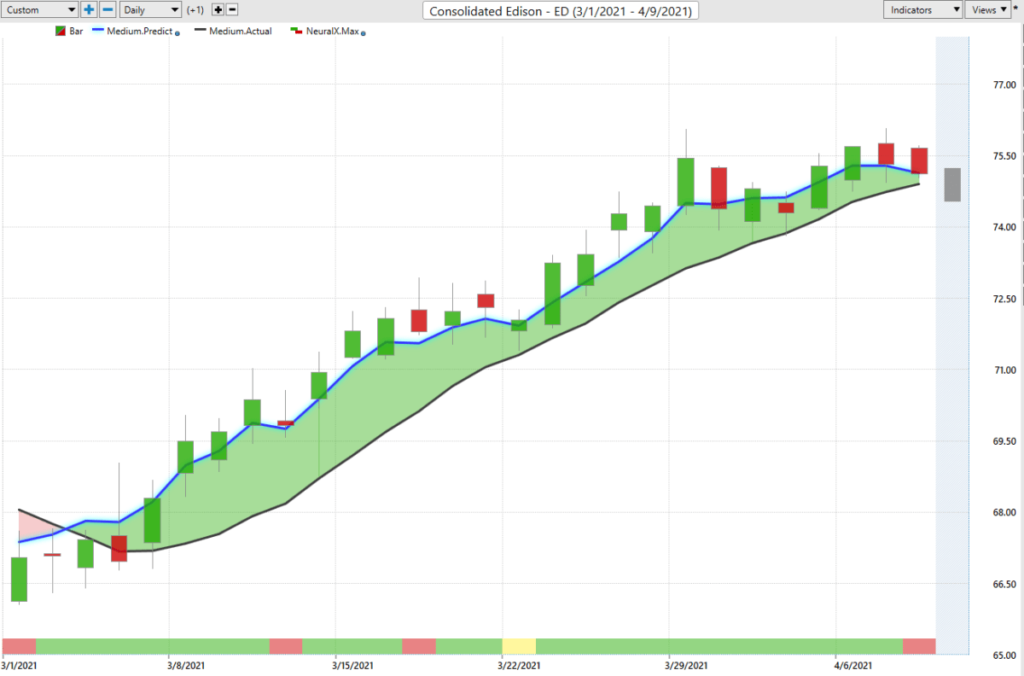The height and width of the screenshot is (676, 1024).
Task: Click the gray forecast candle bar
Action: 952,184
